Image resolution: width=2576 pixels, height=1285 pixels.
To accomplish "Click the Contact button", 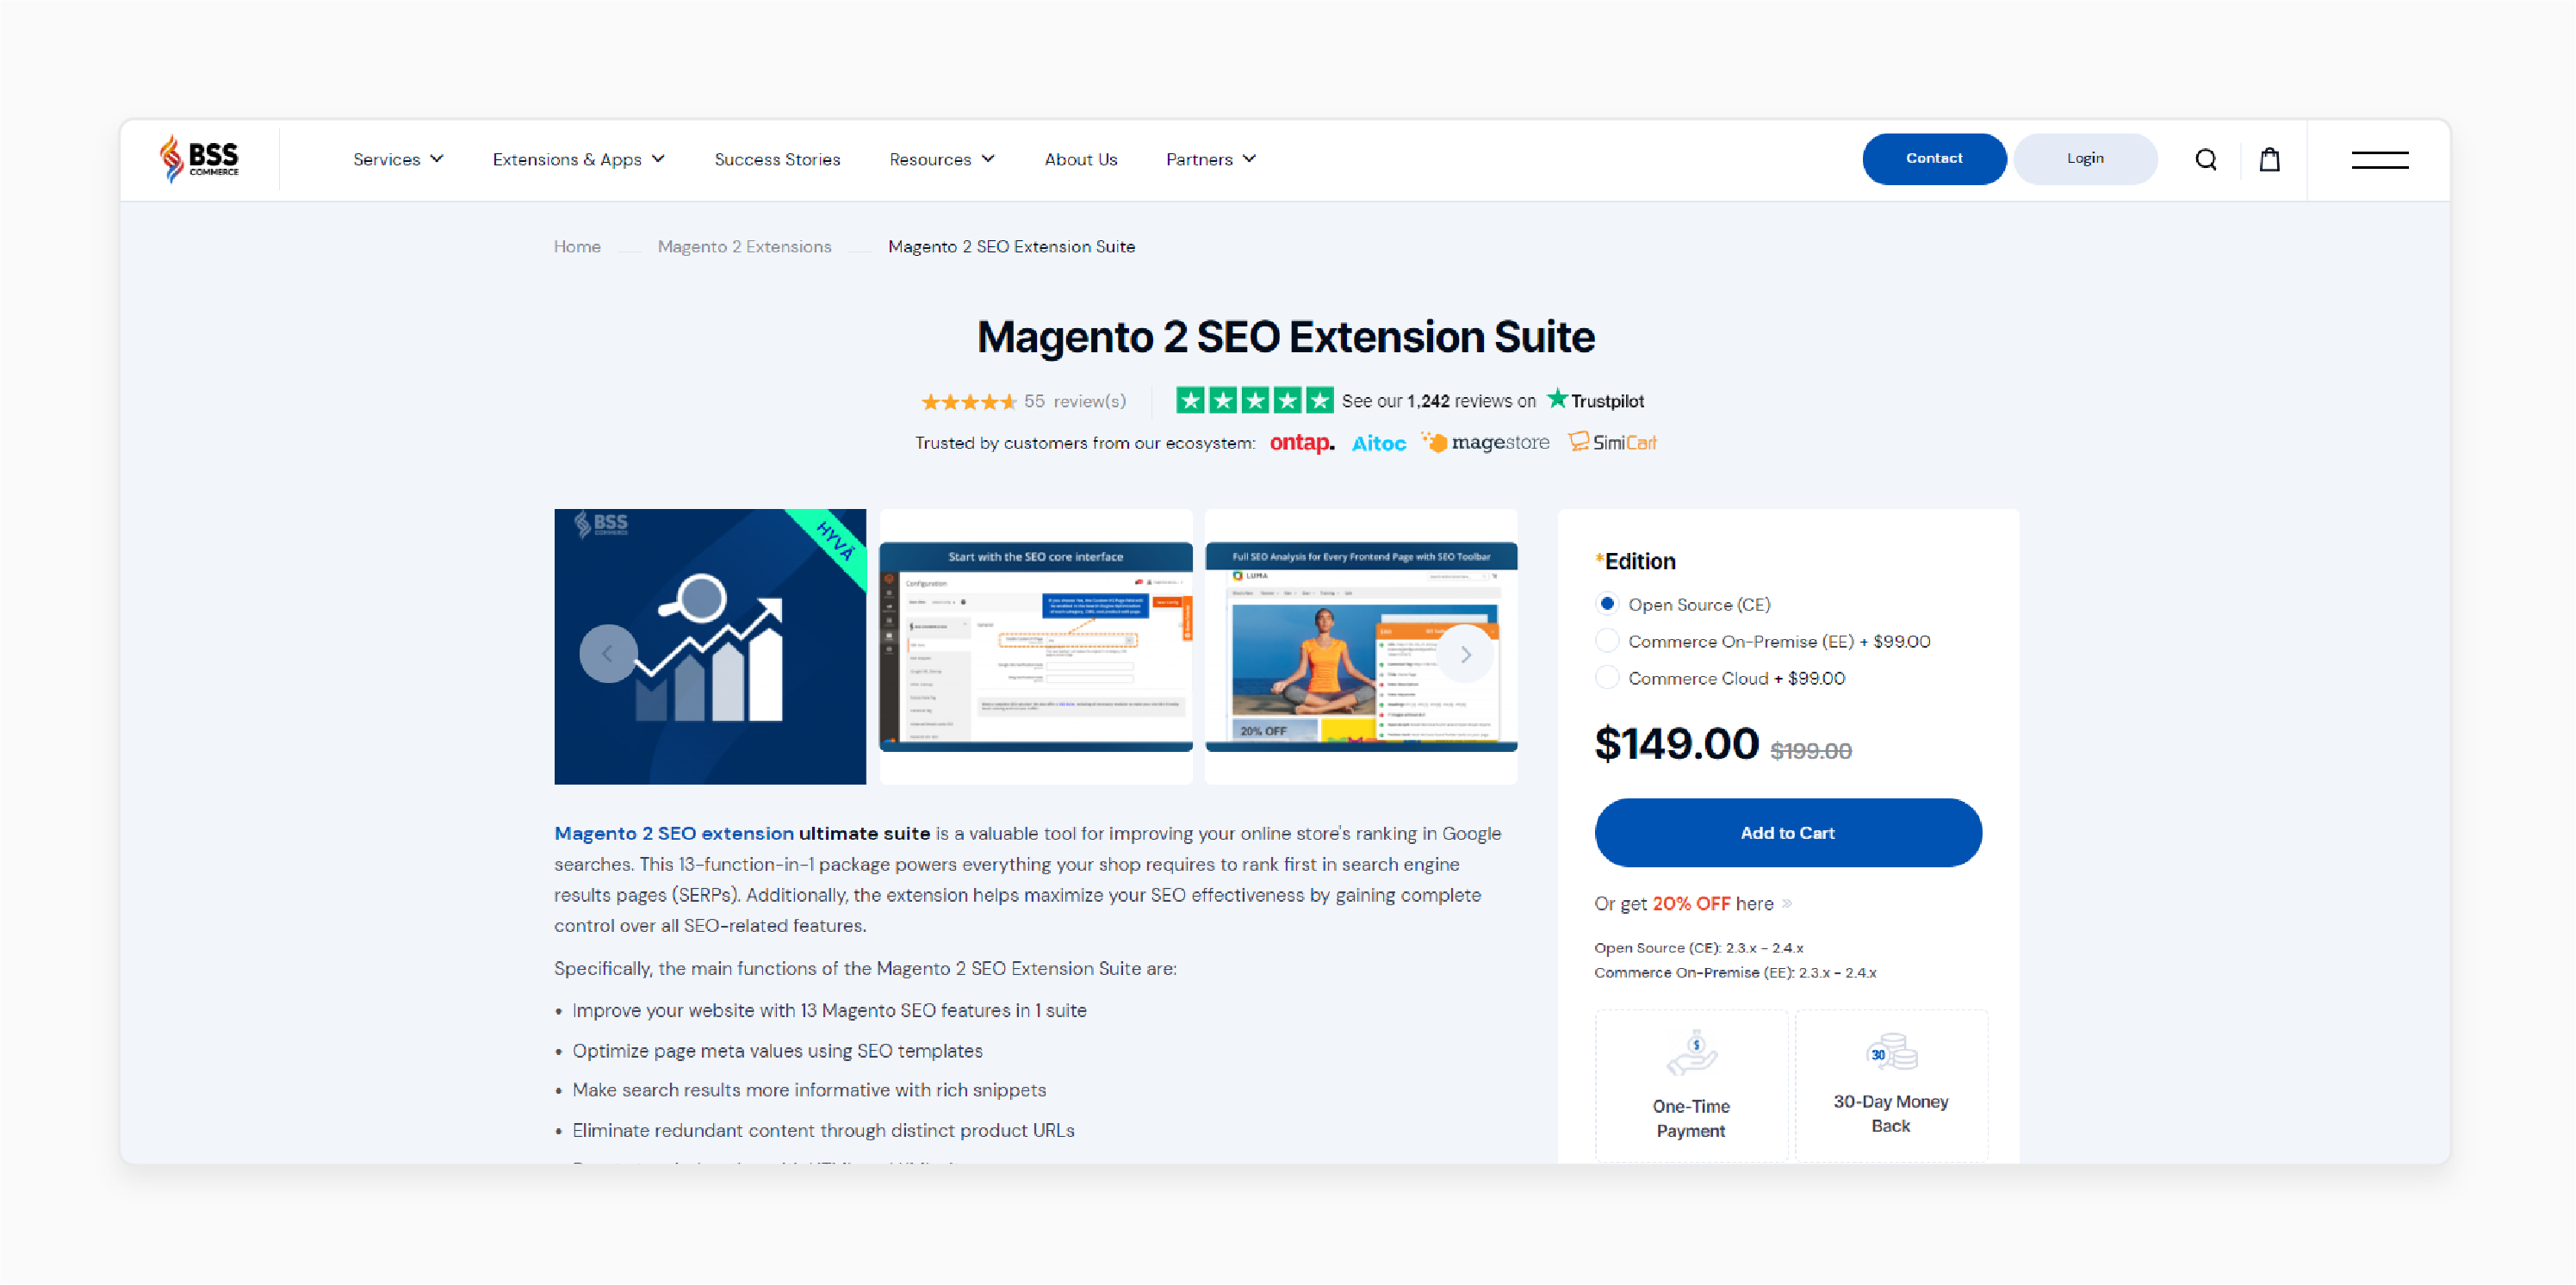I will click(x=1933, y=158).
